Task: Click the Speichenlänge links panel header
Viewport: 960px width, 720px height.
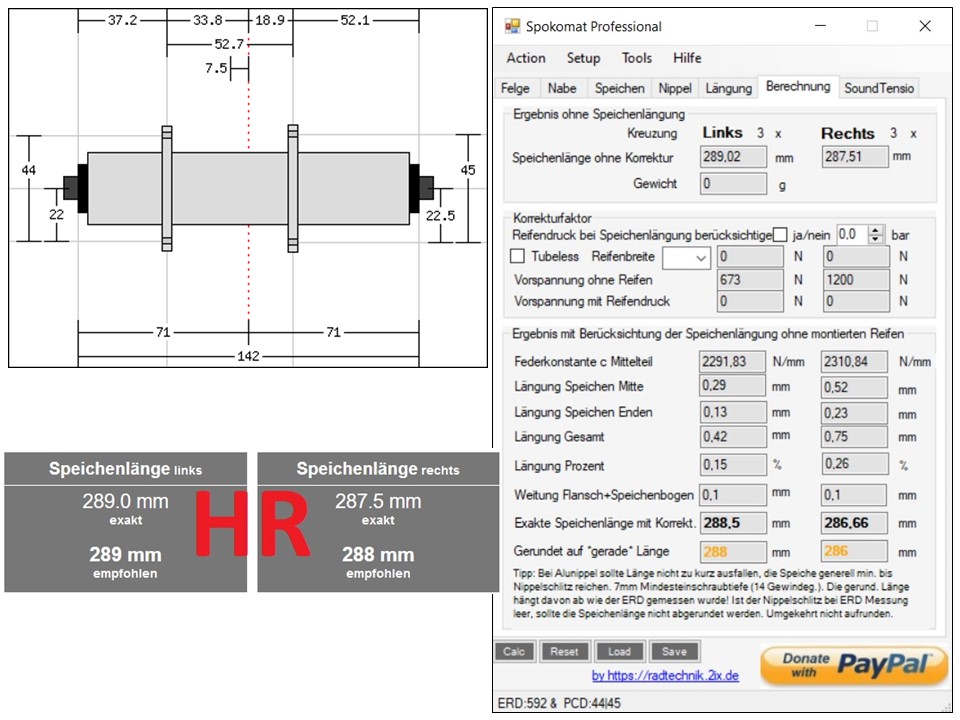Action: (x=126, y=469)
